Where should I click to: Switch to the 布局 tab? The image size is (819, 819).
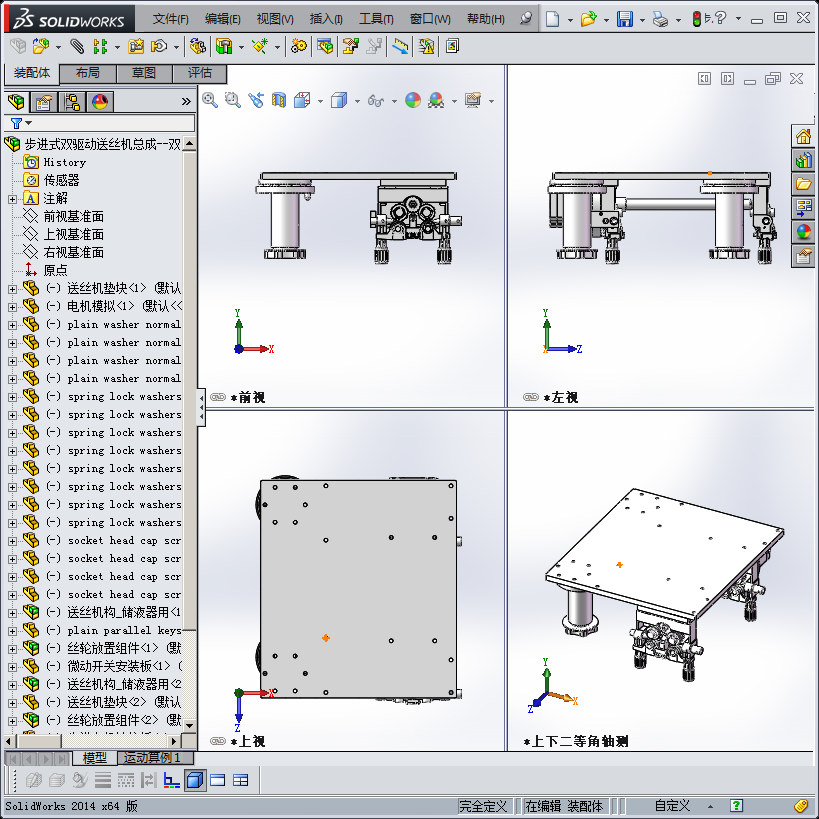pos(88,73)
